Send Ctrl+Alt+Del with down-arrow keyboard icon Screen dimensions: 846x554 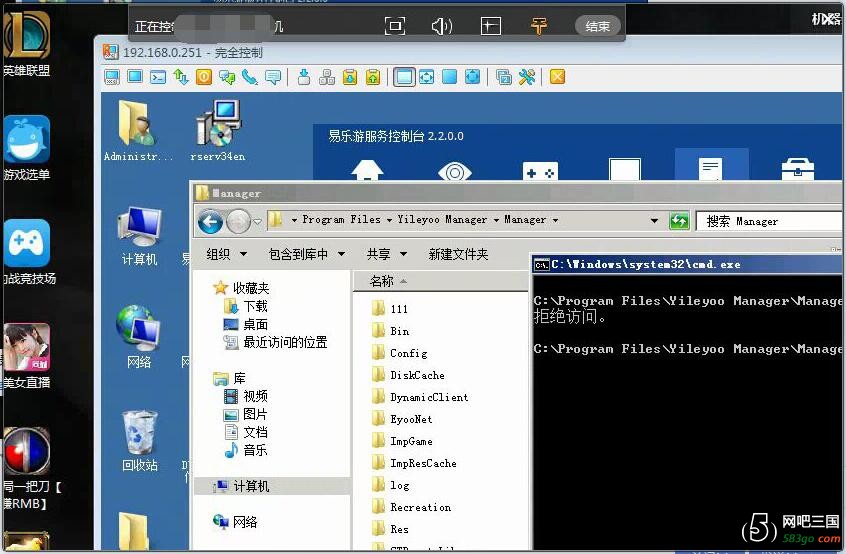(x=304, y=78)
